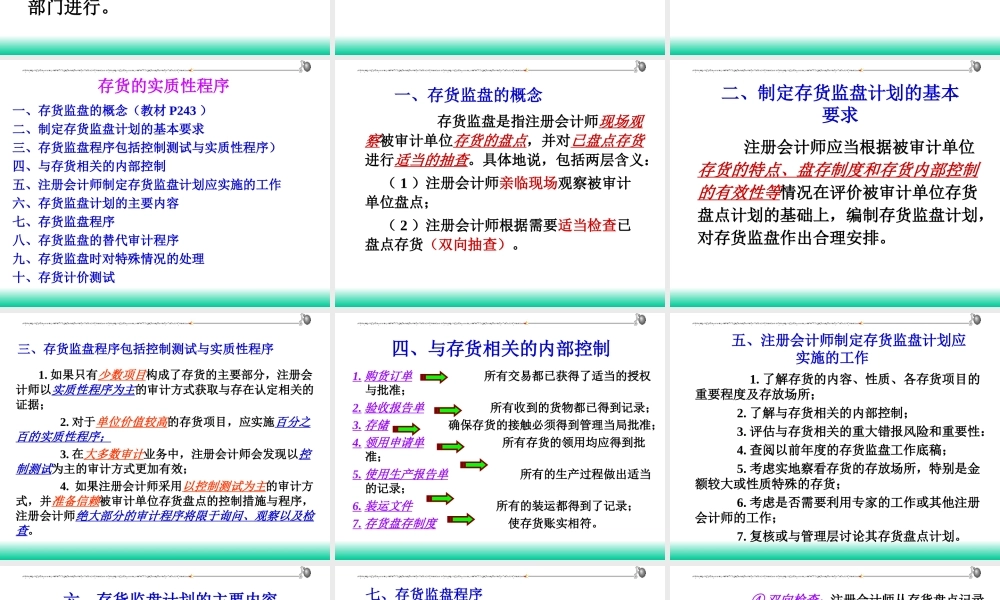Click text 使存货账实相符
The image size is (1000, 600).
pos(553,523)
